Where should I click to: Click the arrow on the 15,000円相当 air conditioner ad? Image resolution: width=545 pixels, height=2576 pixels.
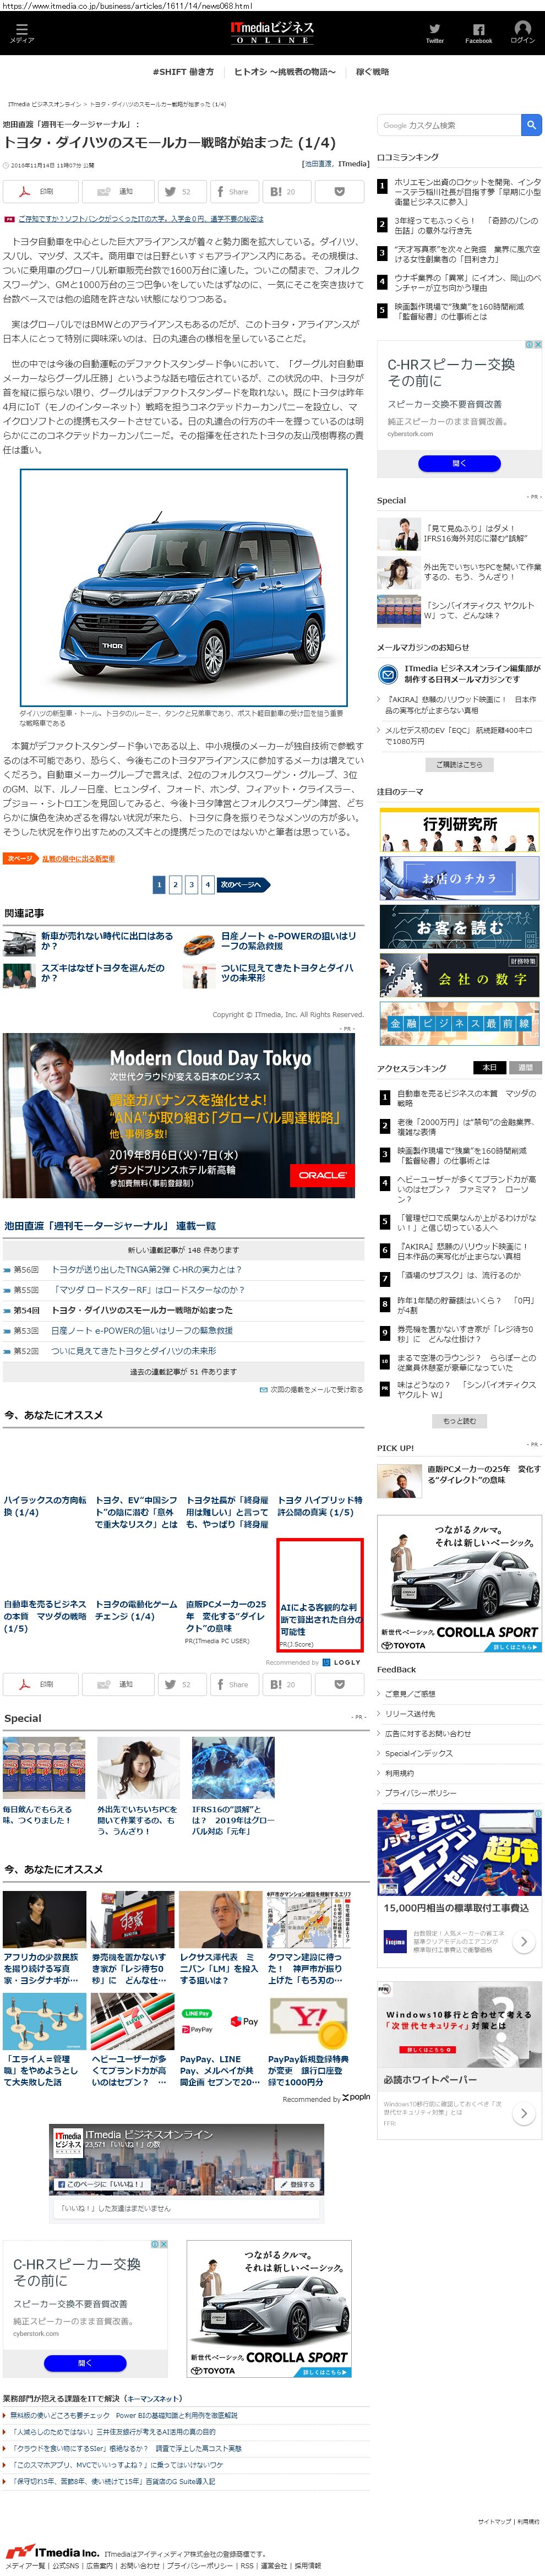(x=522, y=1941)
